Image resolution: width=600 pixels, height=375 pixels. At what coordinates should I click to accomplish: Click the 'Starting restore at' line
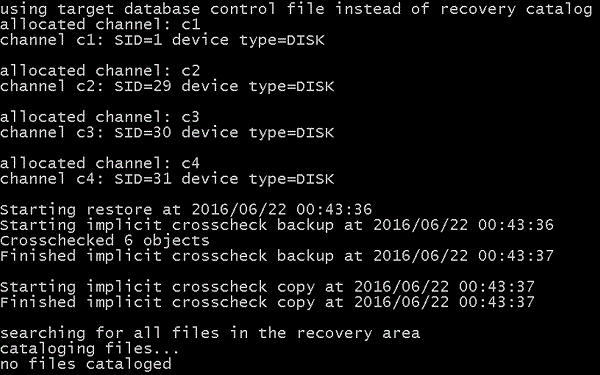click(186, 210)
